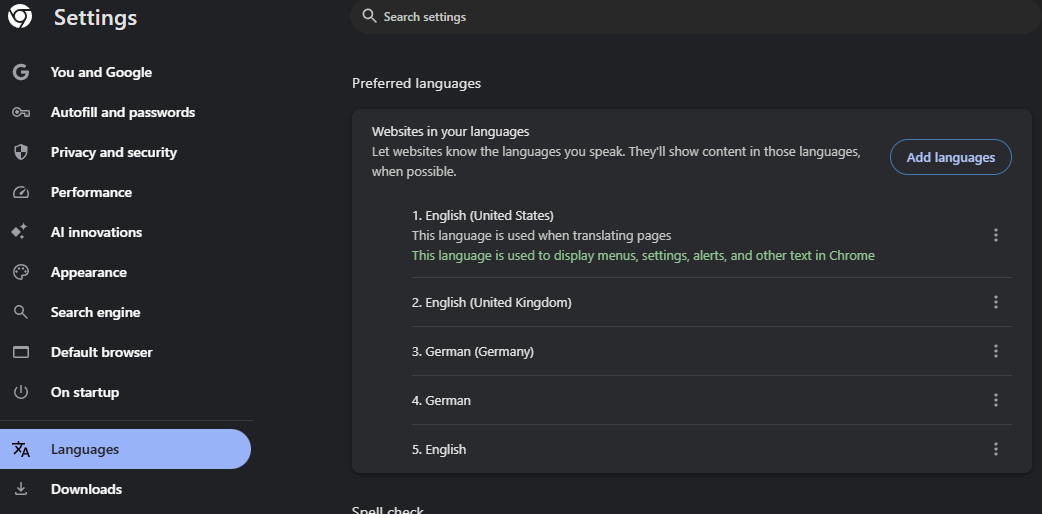Open more actions menu for 5. English
This screenshot has height=514, width=1042.
point(995,449)
